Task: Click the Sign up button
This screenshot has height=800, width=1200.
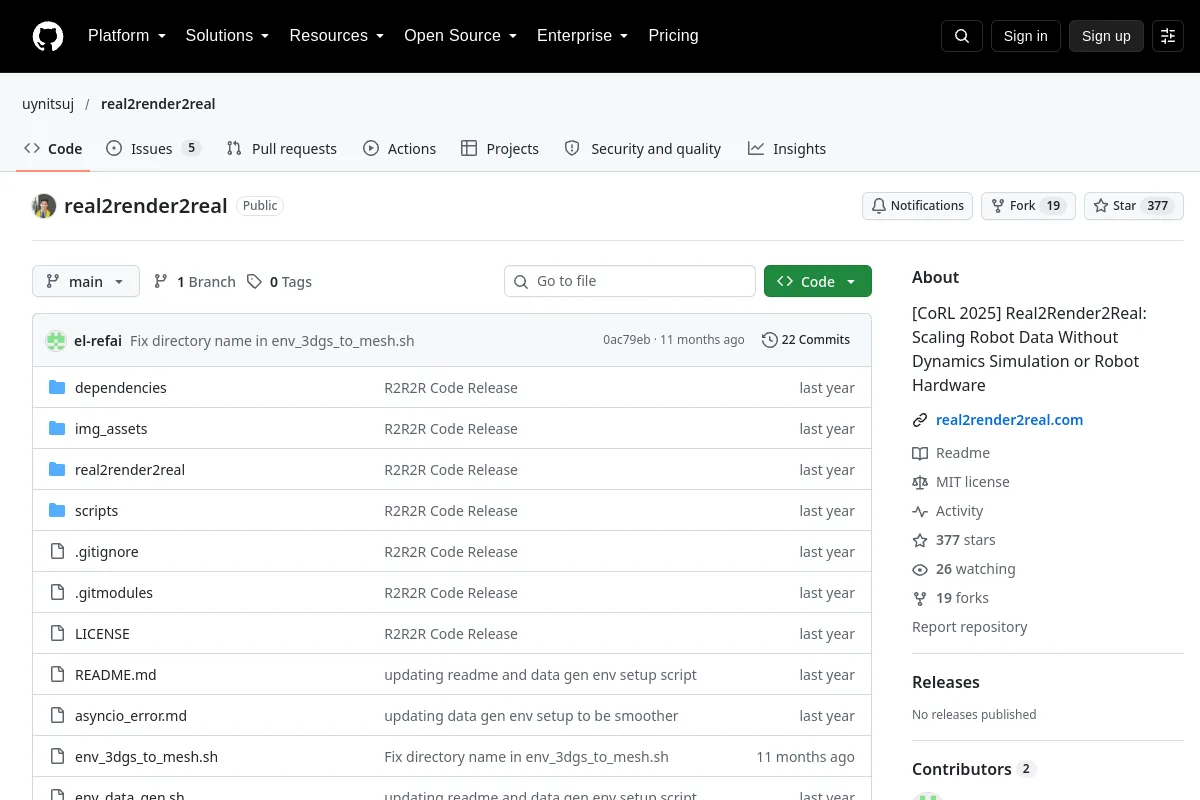Action: point(1106,36)
